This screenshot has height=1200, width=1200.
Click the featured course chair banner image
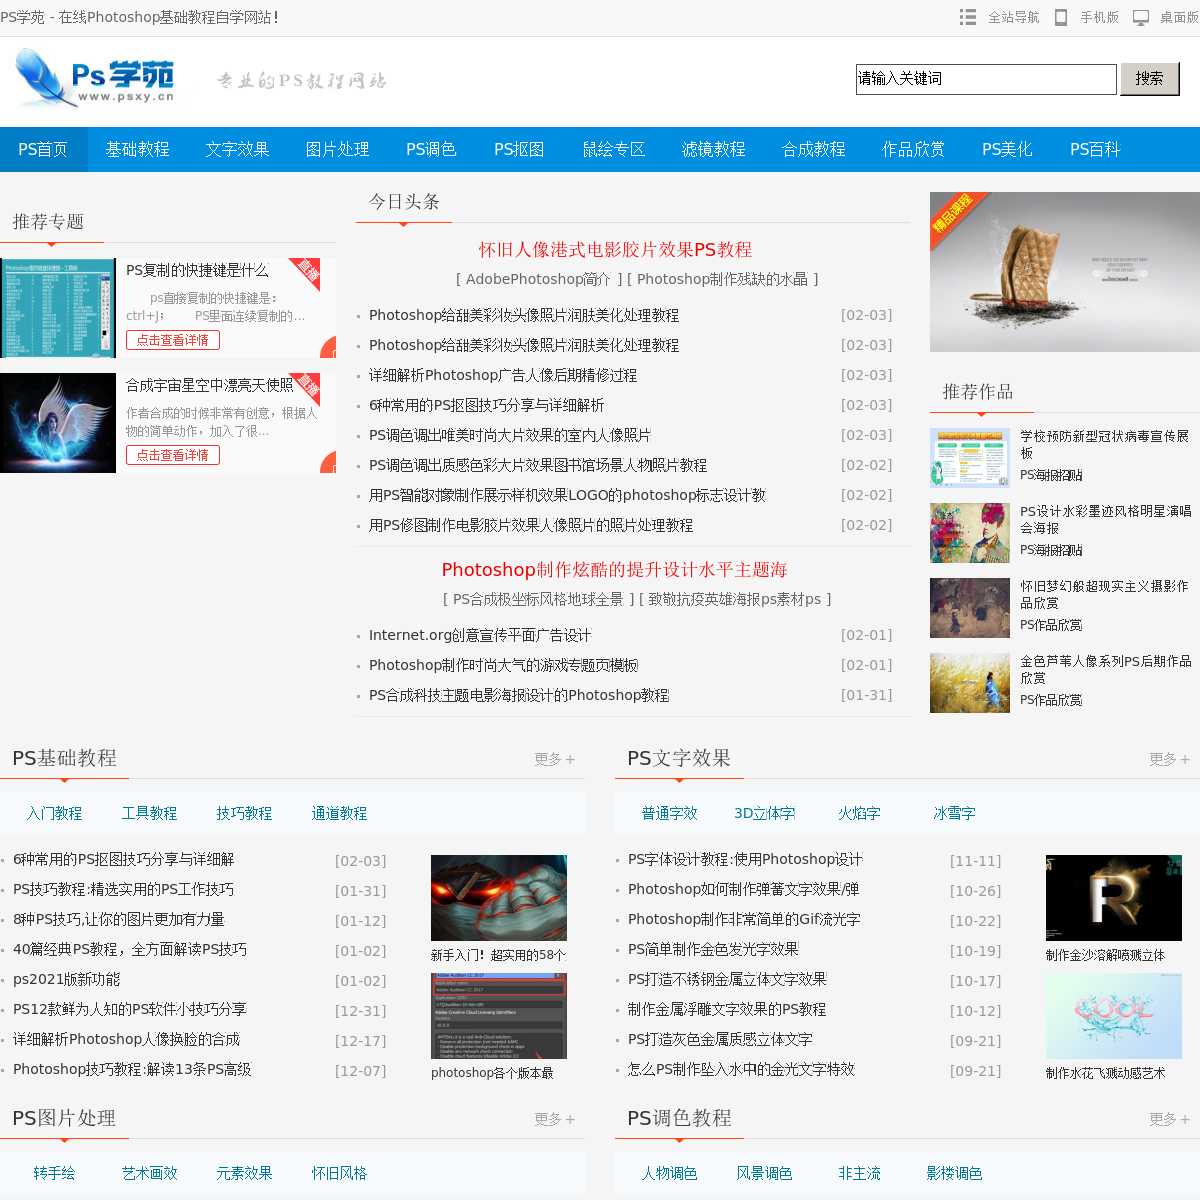[x=1064, y=272]
